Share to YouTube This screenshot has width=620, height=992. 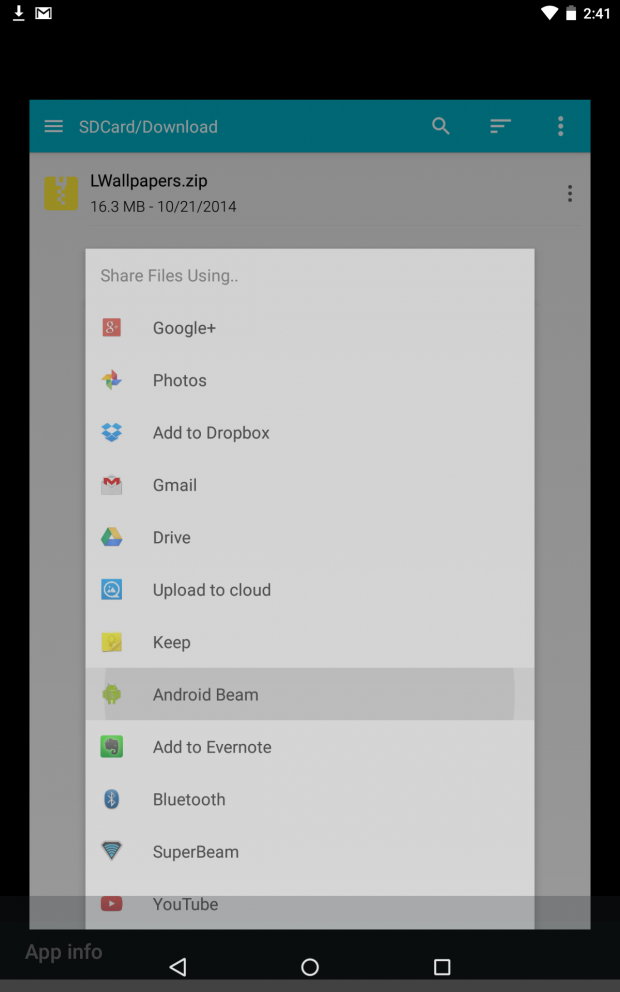coord(310,904)
